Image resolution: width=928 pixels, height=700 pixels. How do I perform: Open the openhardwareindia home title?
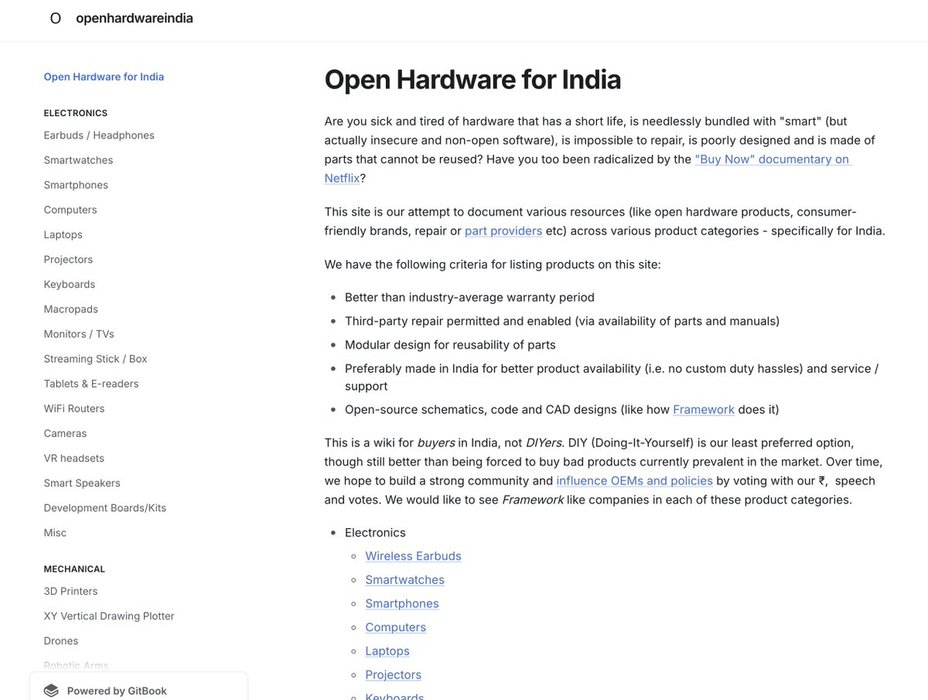134,18
